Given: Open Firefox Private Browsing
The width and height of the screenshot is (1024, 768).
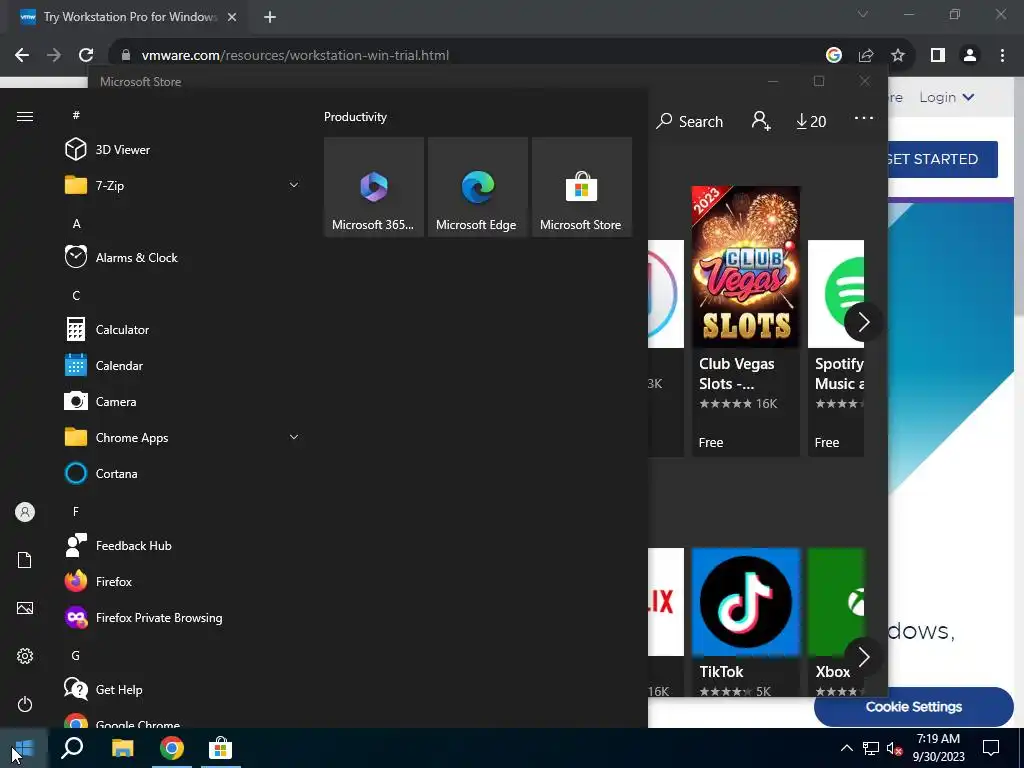Looking at the screenshot, I should (x=183, y=617).
